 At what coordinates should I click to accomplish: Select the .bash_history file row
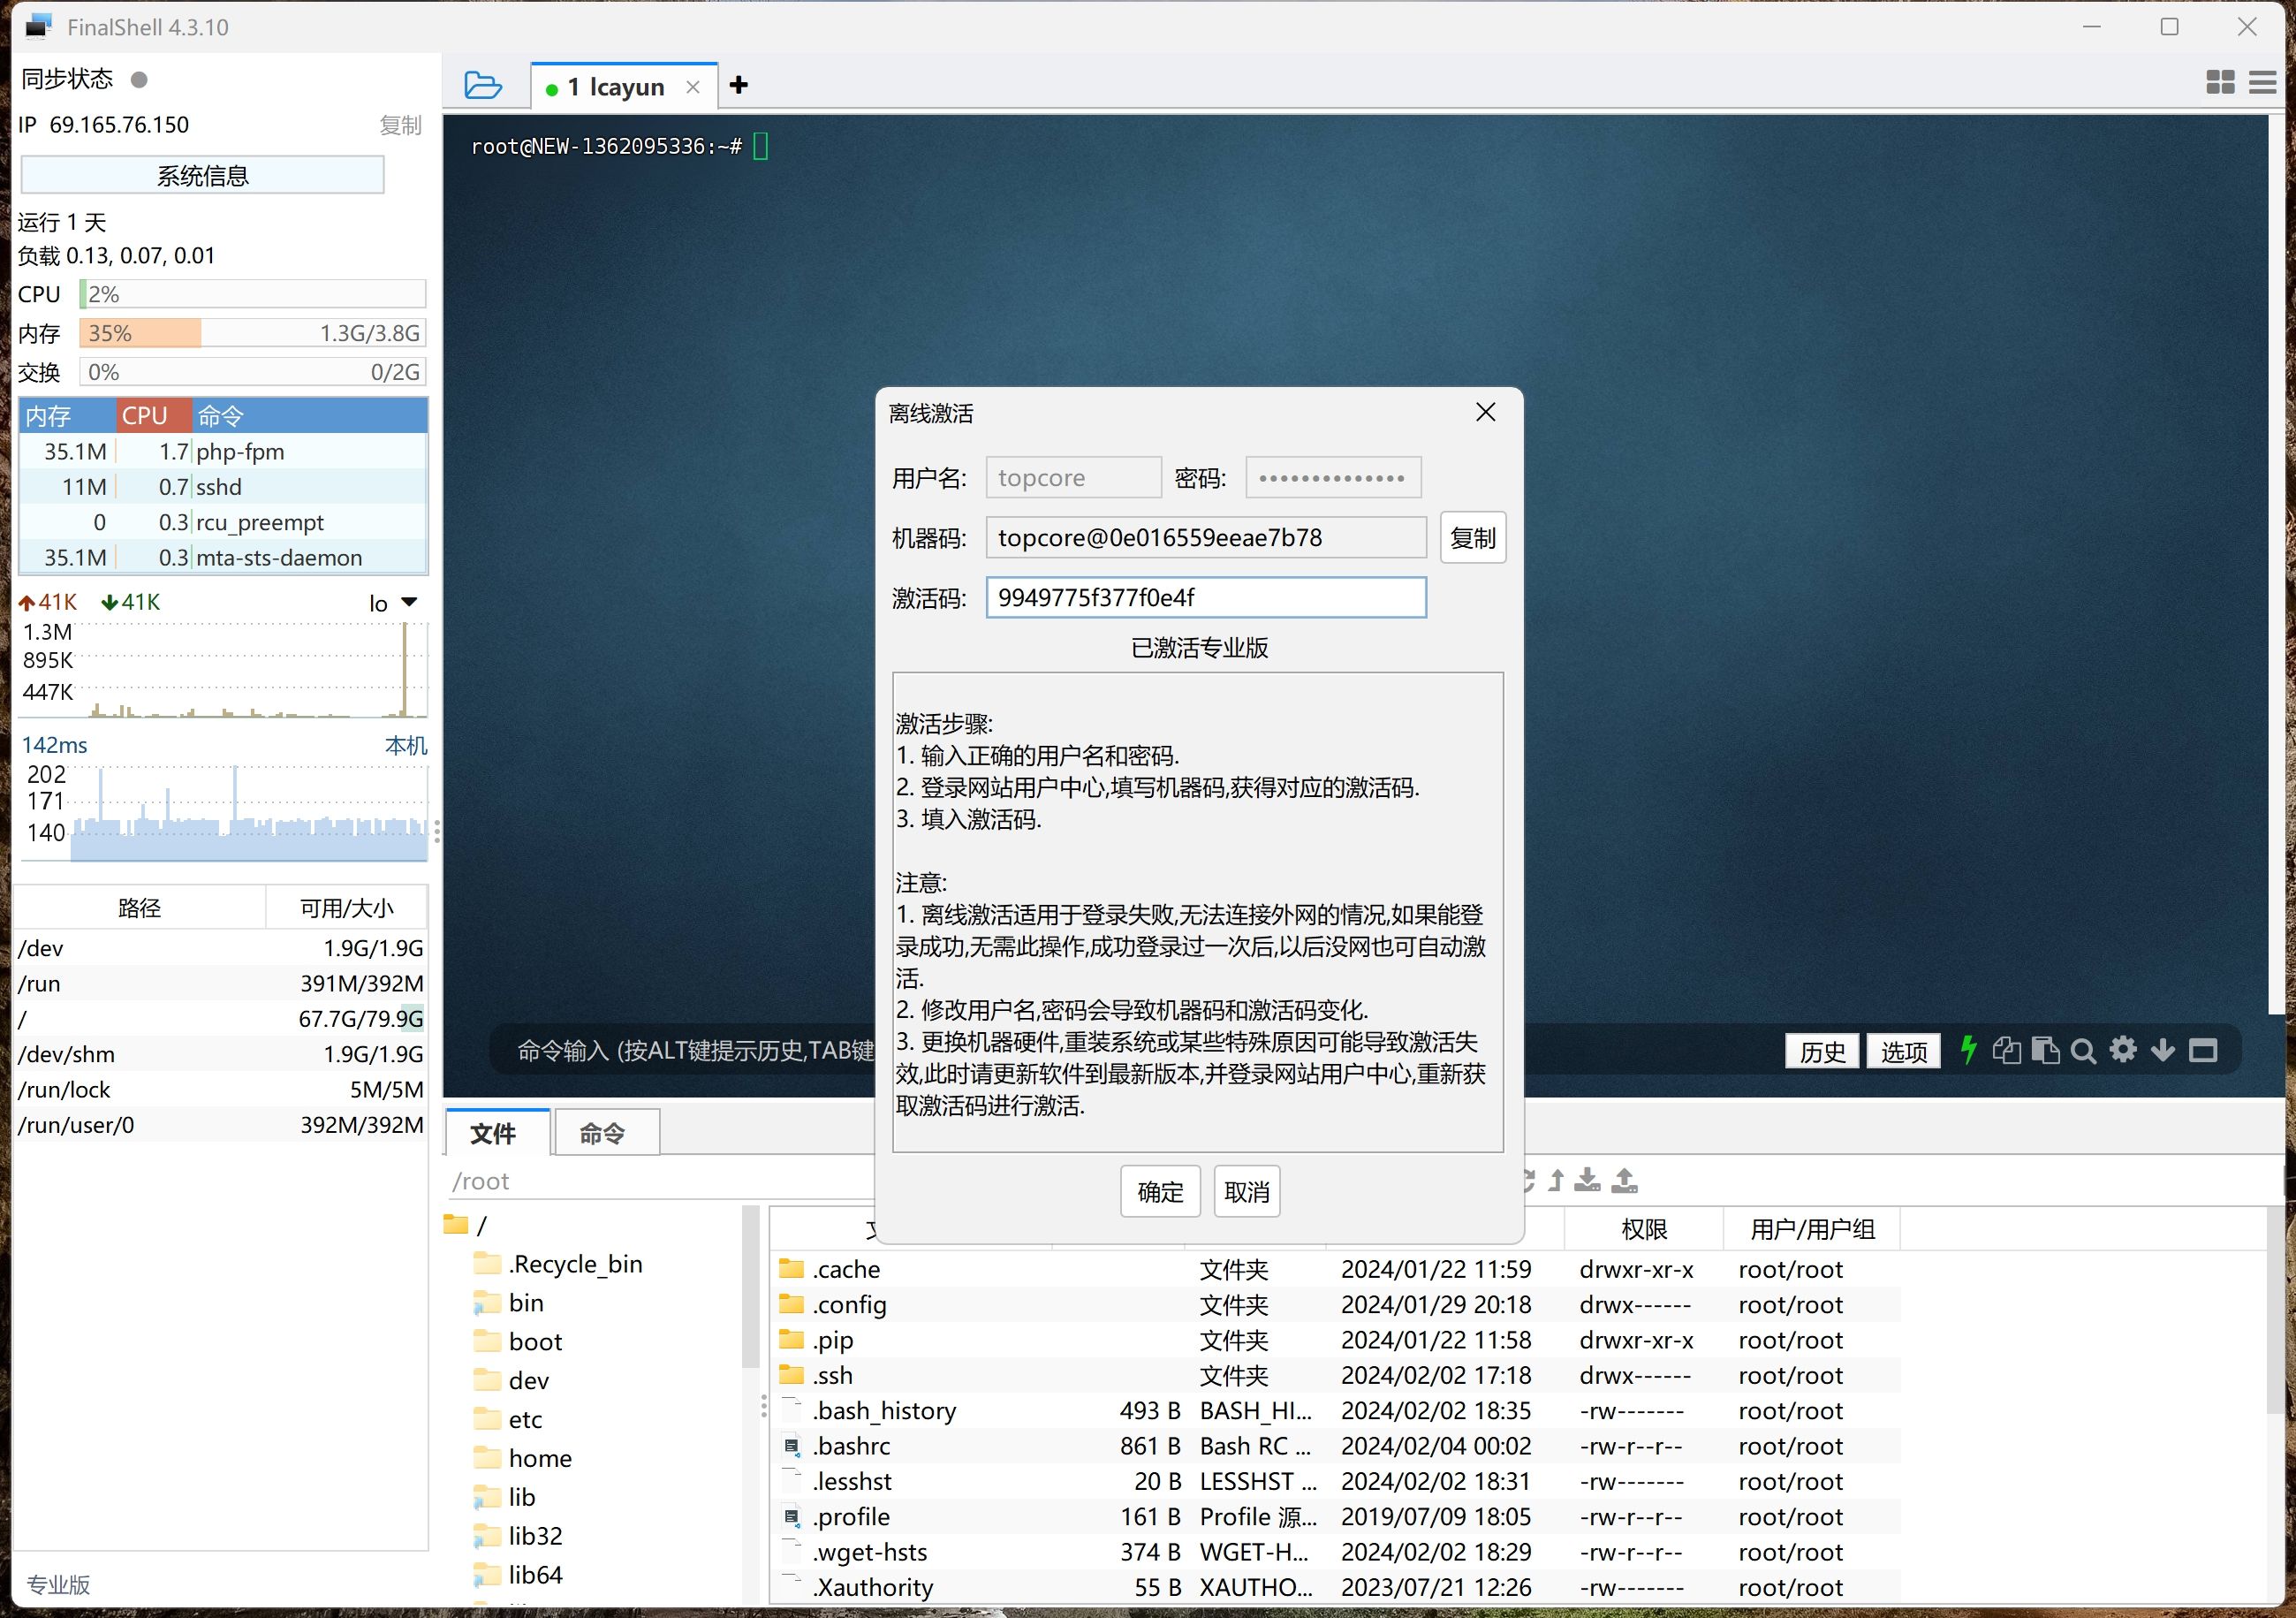point(1335,1410)
